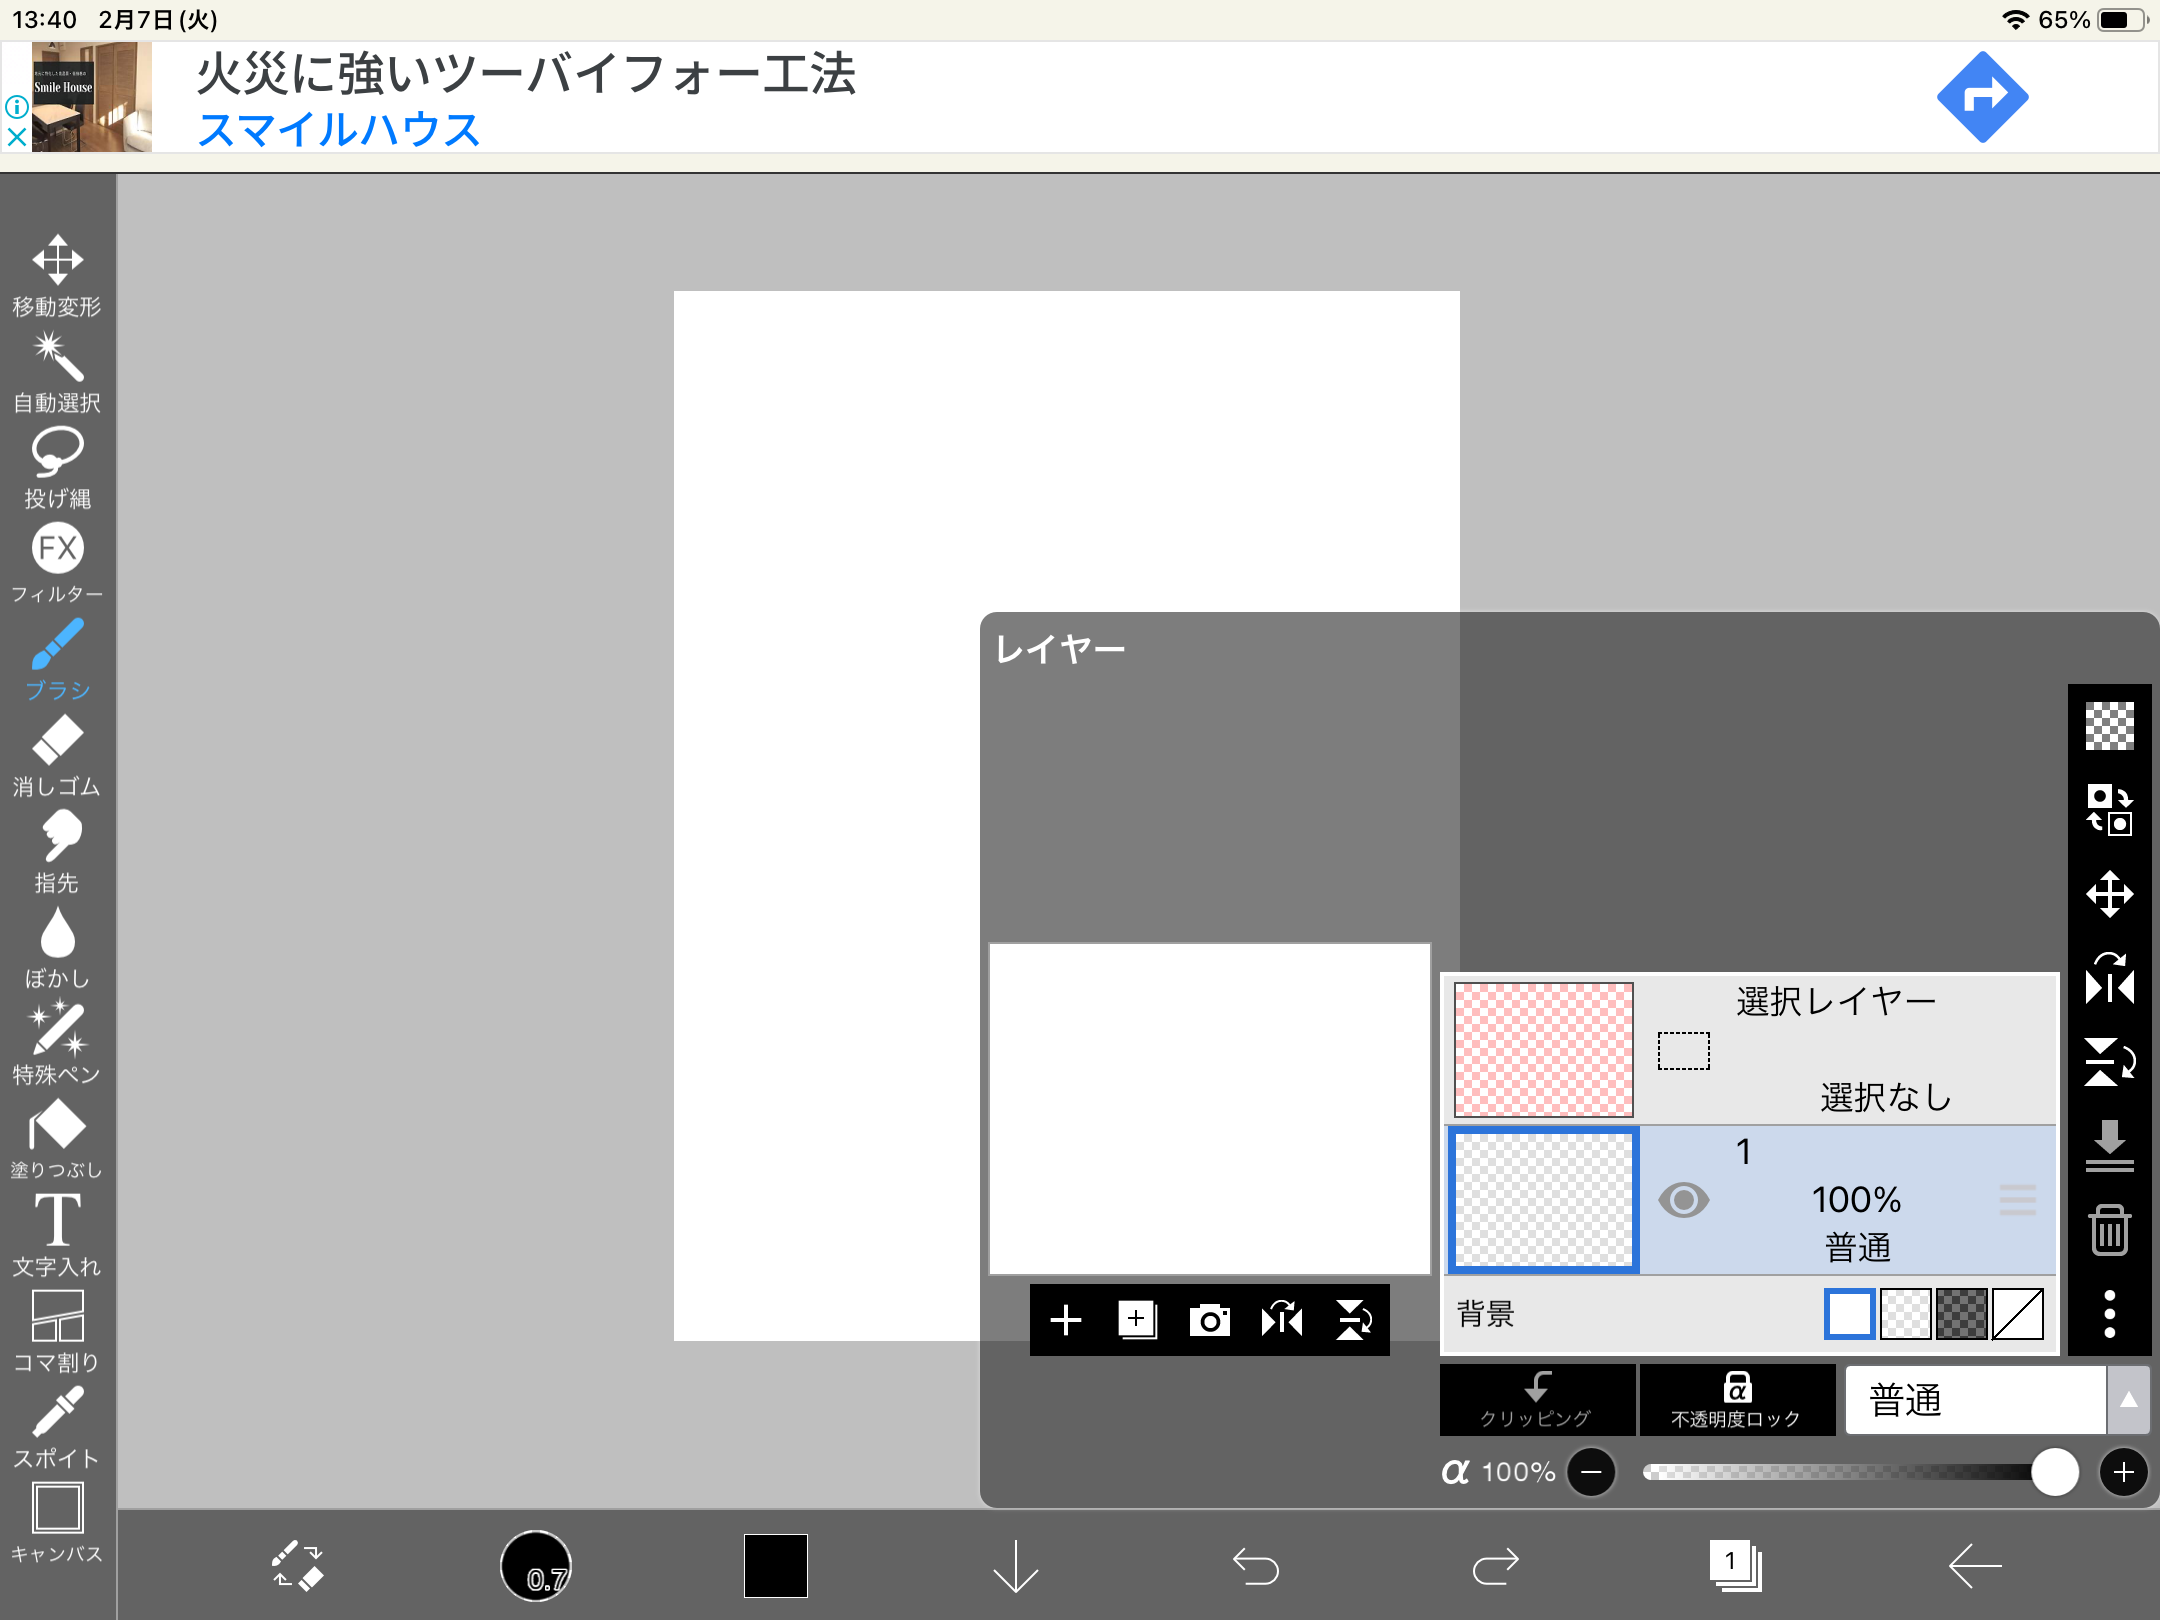
Task: Select the 自動選択 magic wand tool
Action: 57,370
